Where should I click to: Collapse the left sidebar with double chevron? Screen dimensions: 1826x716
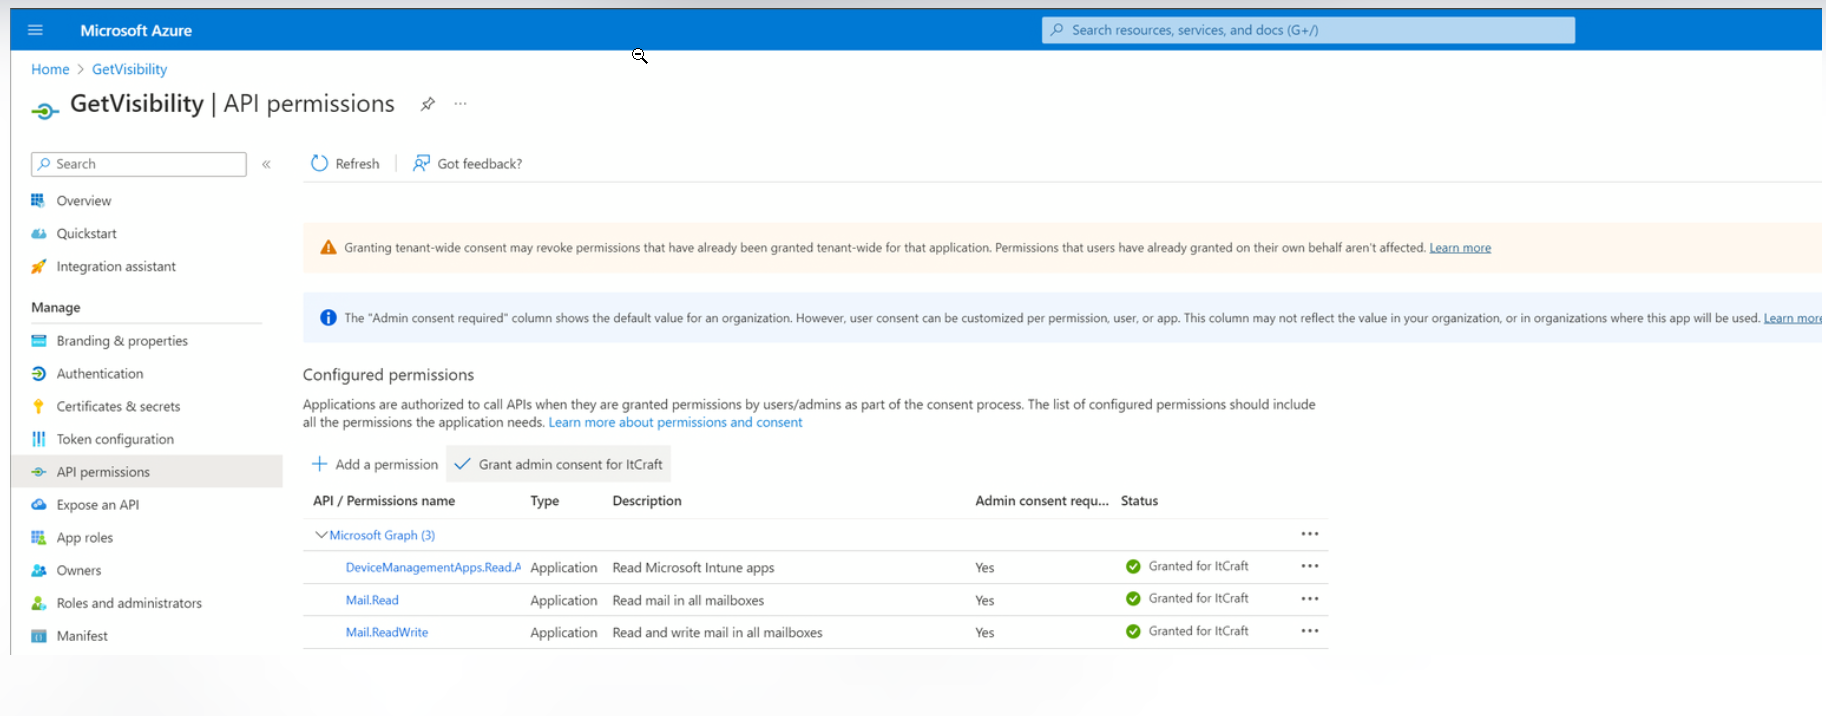click(267, 164)
